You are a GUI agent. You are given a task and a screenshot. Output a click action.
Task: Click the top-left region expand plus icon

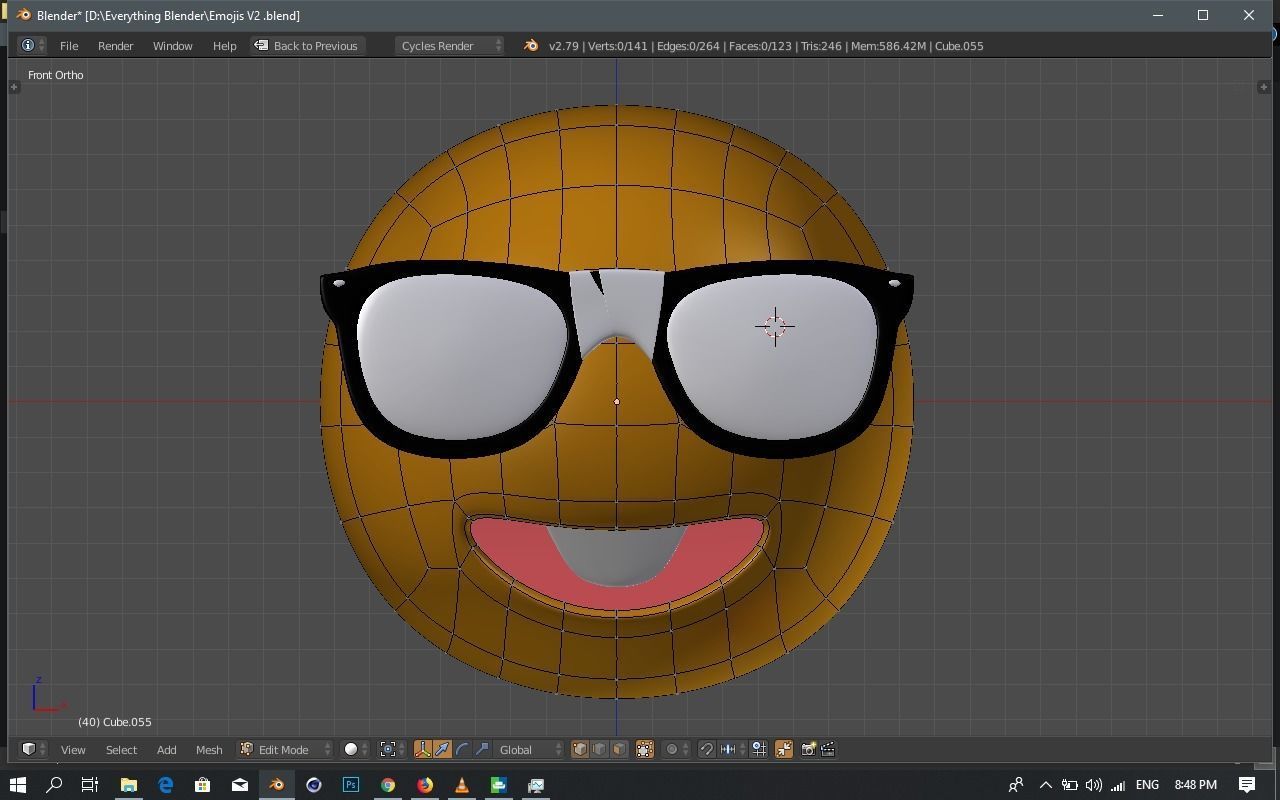[14, 87]
